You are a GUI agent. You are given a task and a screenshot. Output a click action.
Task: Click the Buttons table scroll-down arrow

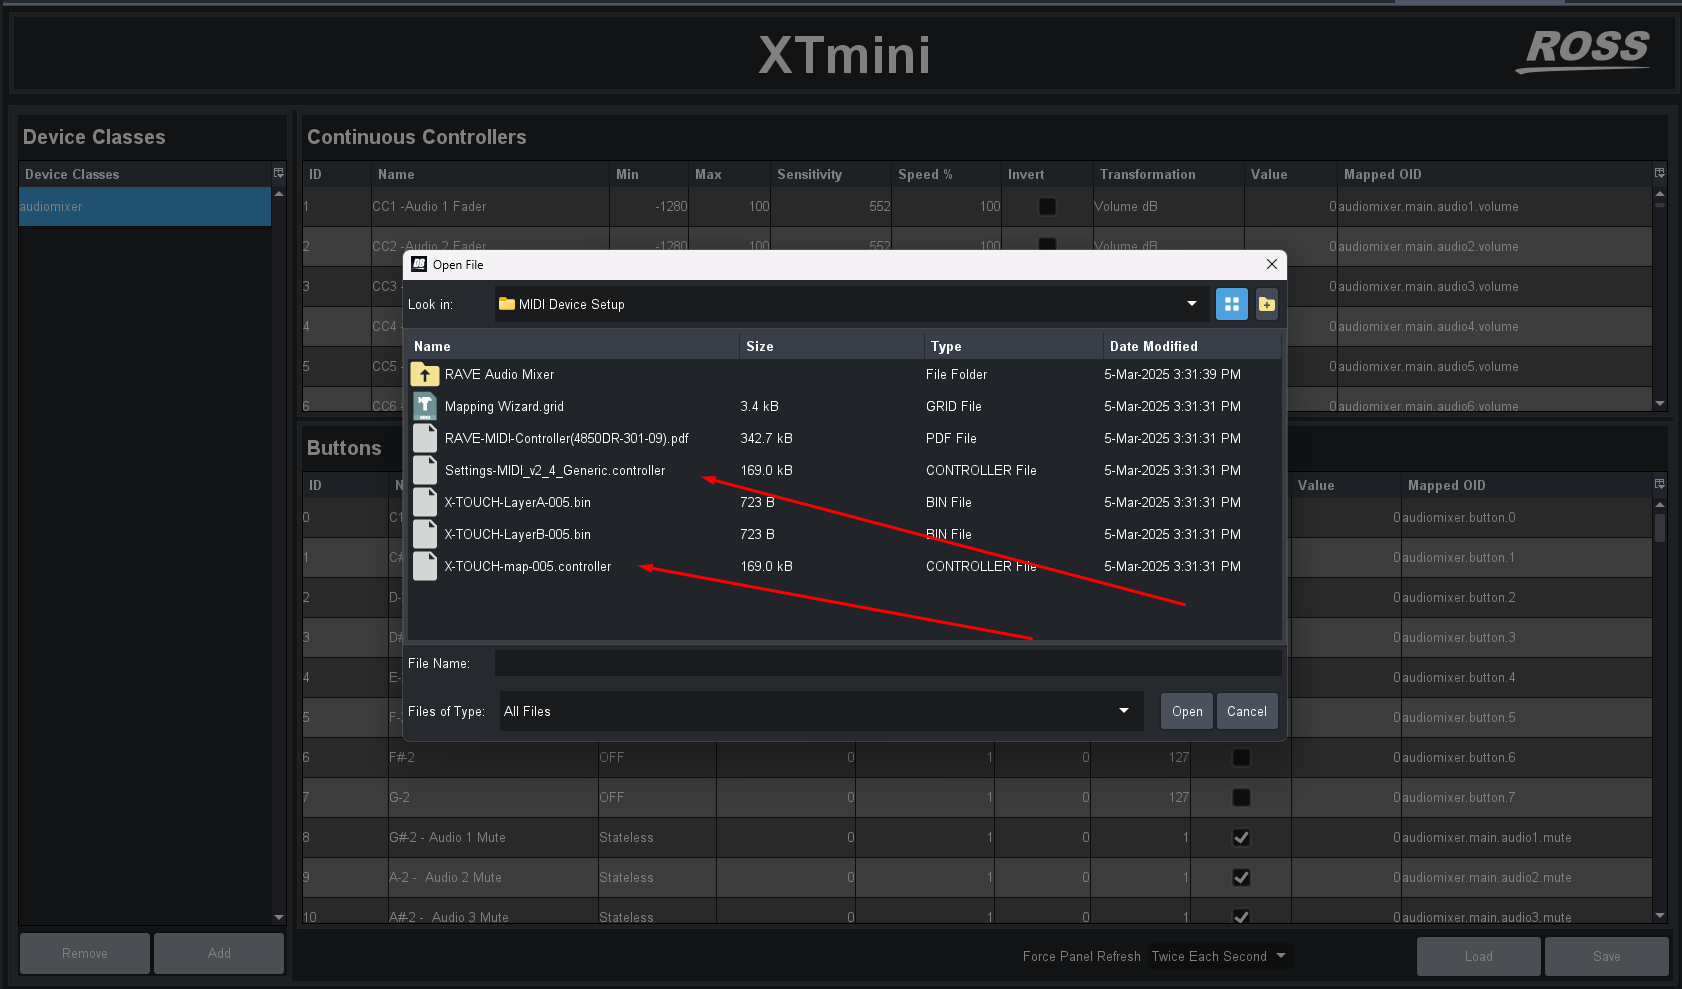1660,915
